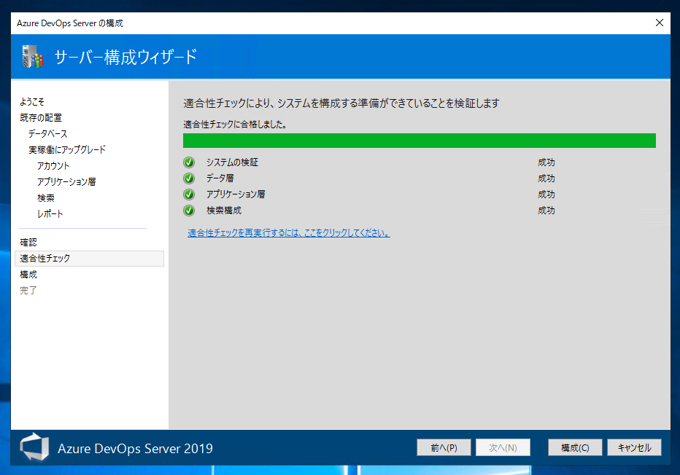Click the 適合性チェックに合格しました message
Screen dimensions: 680x475
[235, 124]
